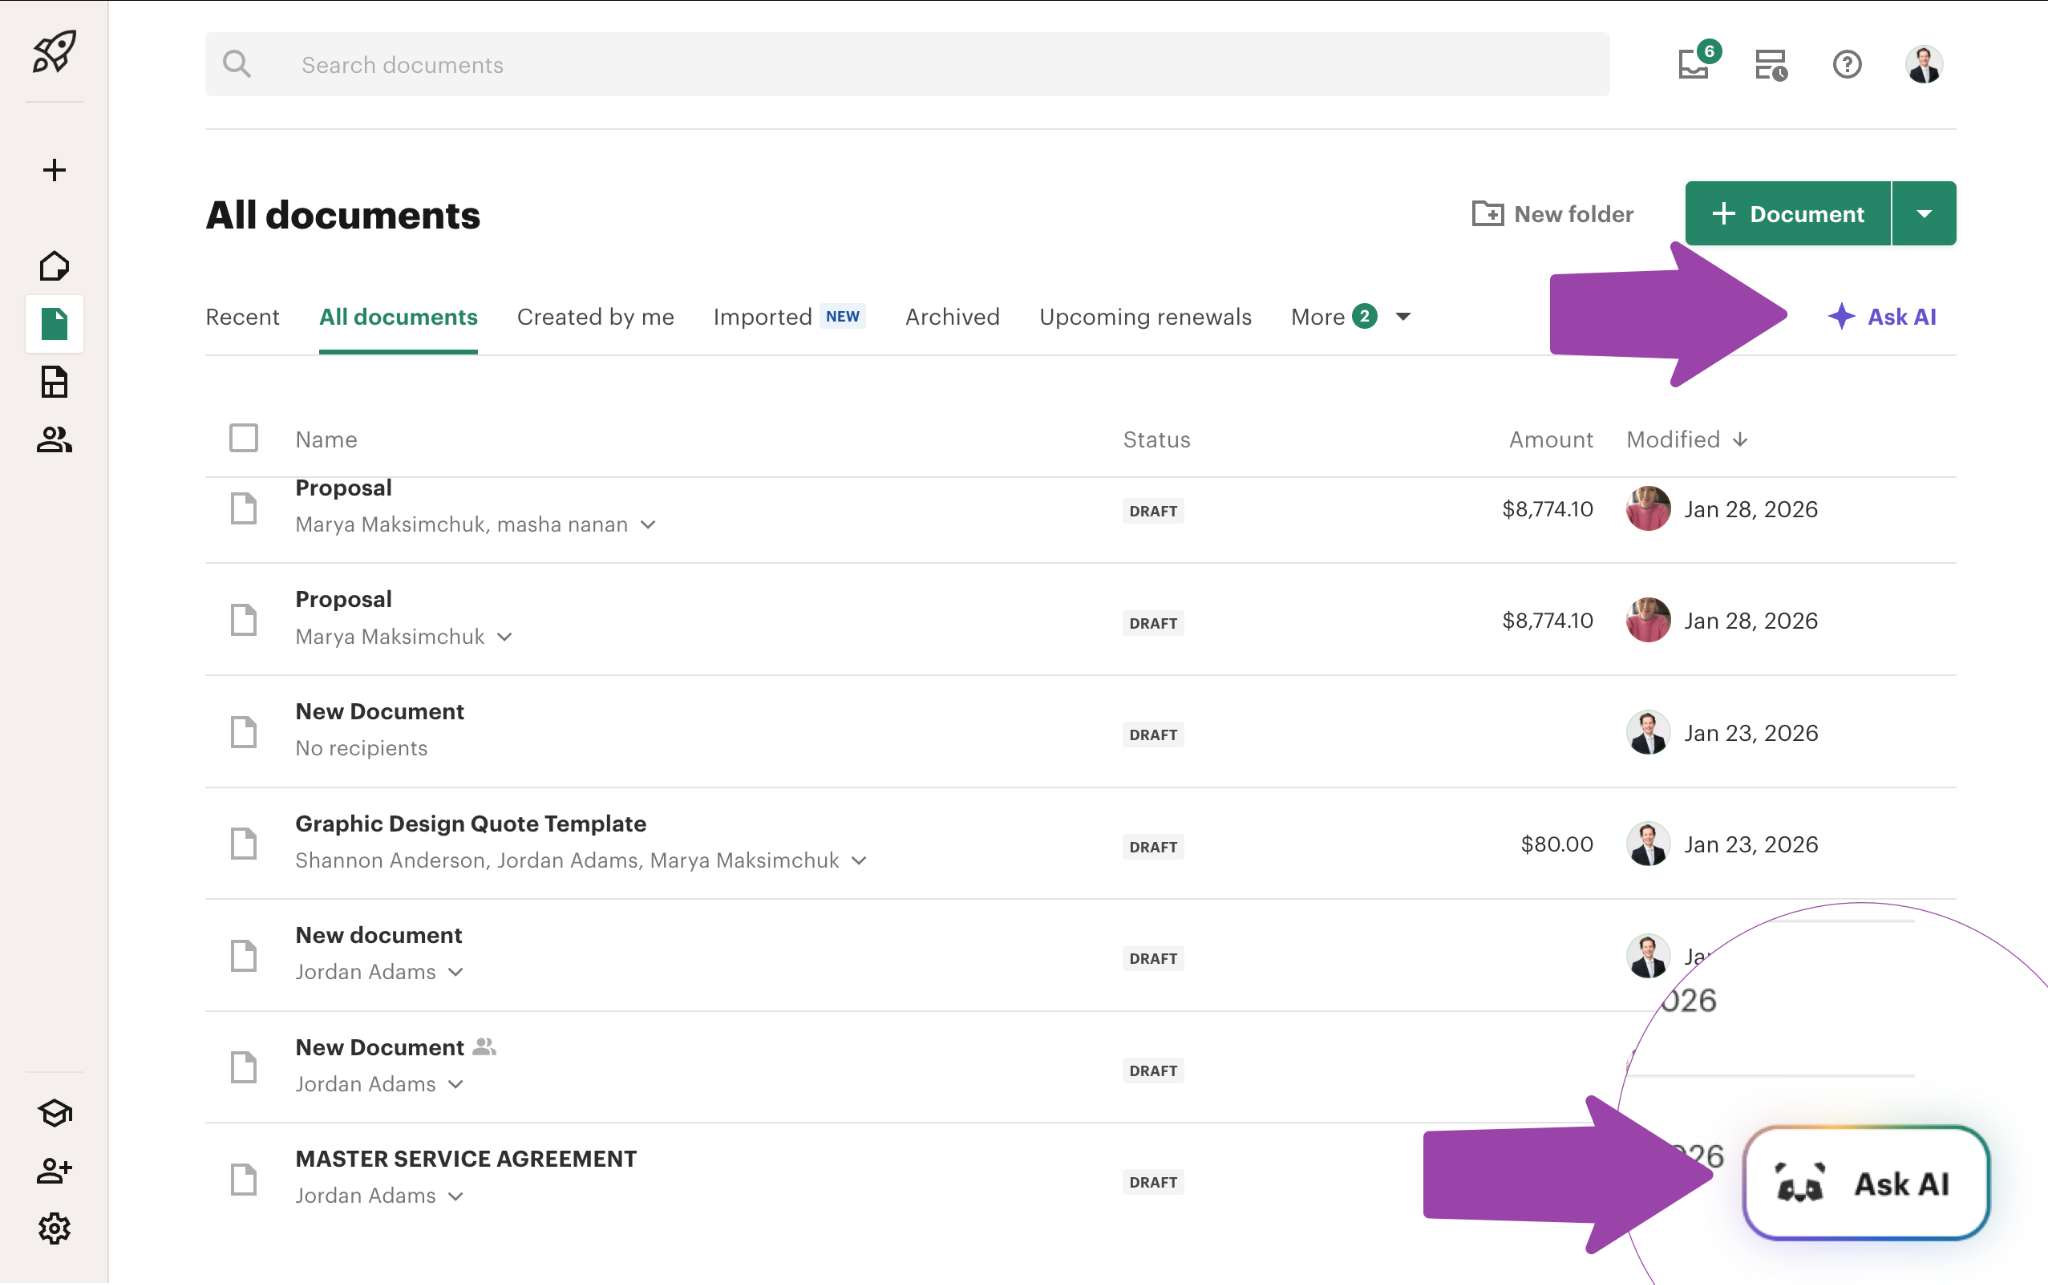Click the Amount column header
The width and height of the screenshot is (2048, 1285).
tap(1550, 440)
